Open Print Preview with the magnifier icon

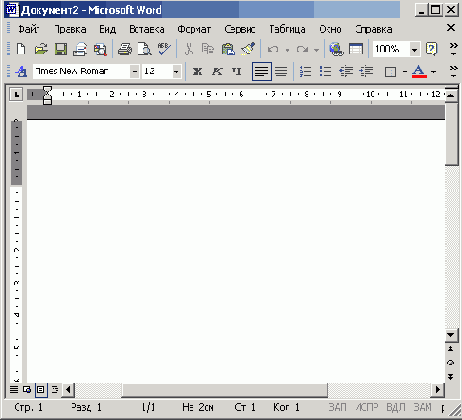(x=145, y=49)
